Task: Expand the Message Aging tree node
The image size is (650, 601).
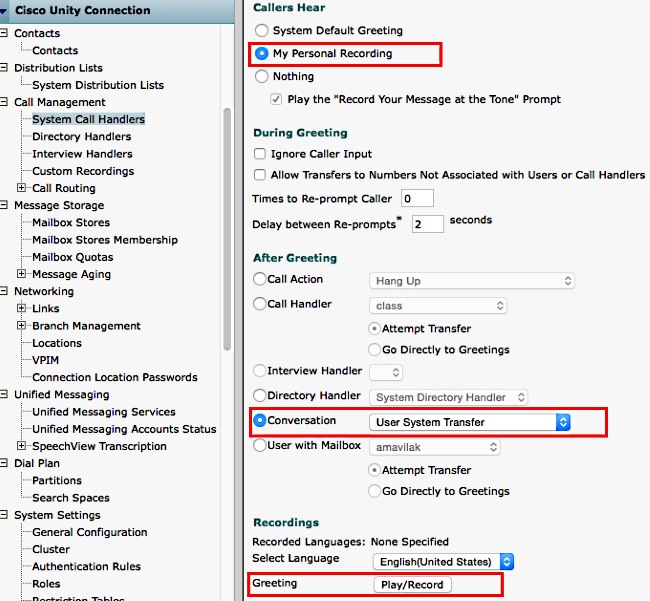Action: pos(22,274)
